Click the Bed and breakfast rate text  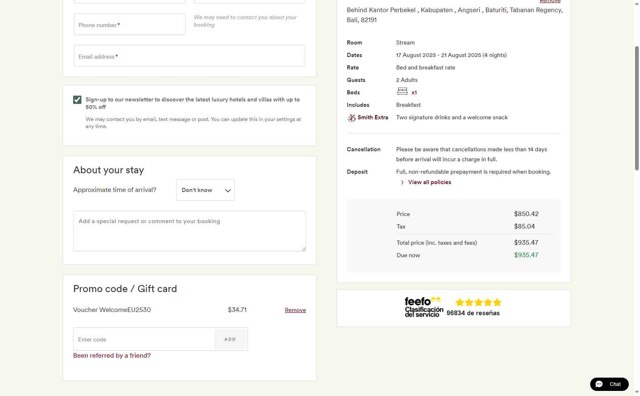pyautogui.click(x=425, y=68)
